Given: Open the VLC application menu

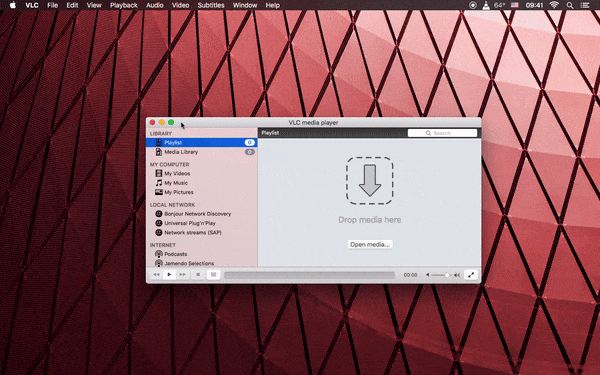Looking at the screenshot, I should click(32, 5).
